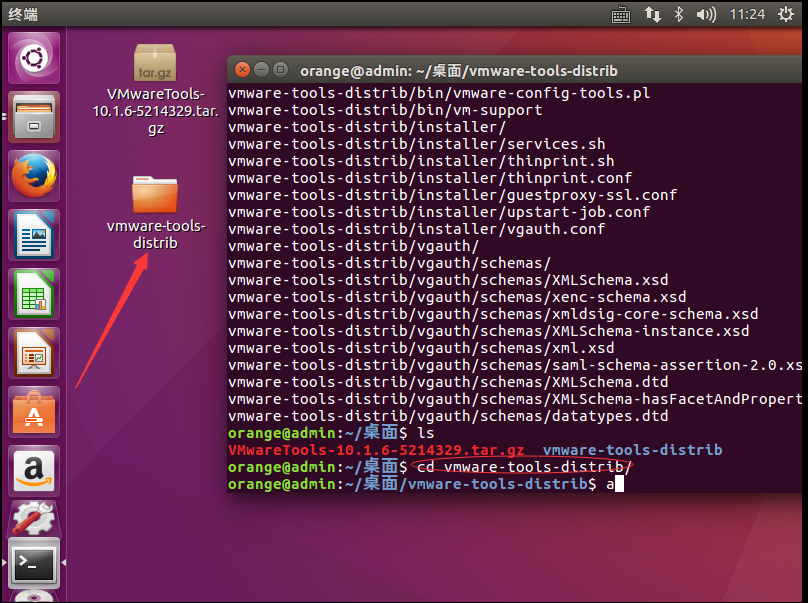The height and width of the screenshot is (603, 808).
Task: Select the Terminal icon in launcher
Action: 34,563
